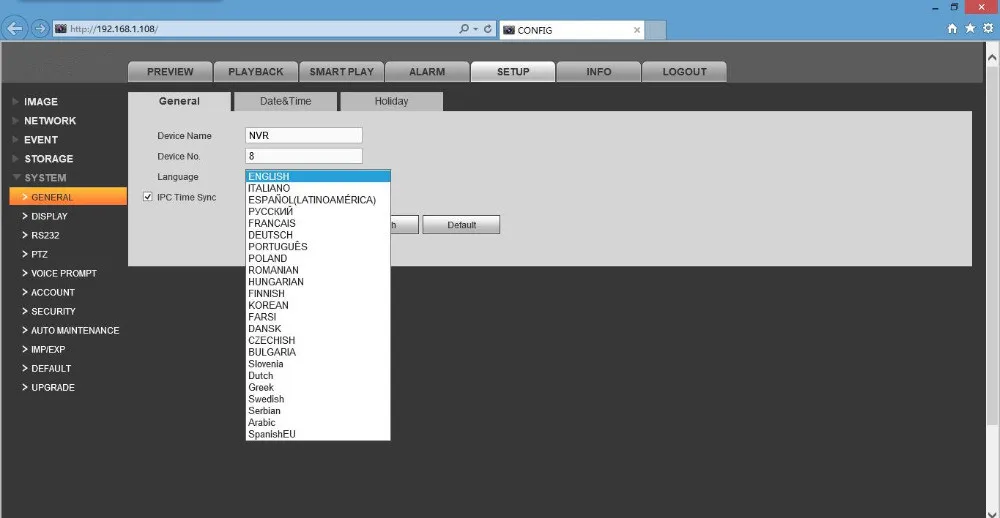Viewport: 1000px width, 518px height.
Task: Toggle the IPC Time Sync checkbox
Action: [148, 197]
